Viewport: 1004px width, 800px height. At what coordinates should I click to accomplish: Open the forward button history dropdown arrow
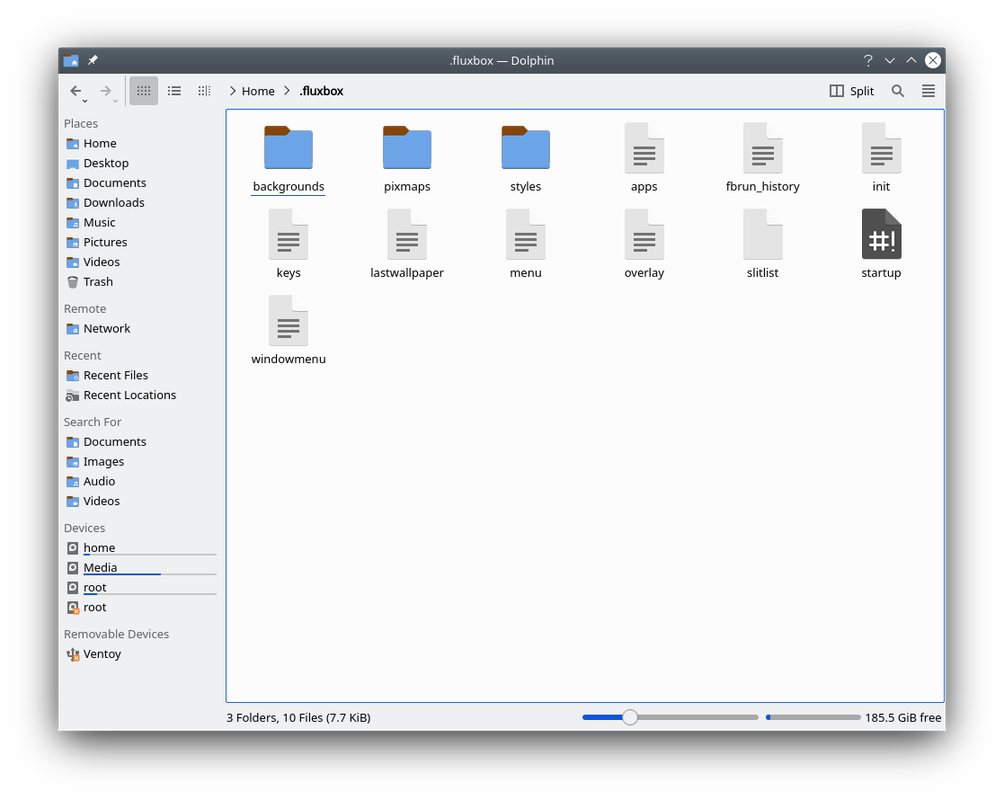[x=115, y=101]
